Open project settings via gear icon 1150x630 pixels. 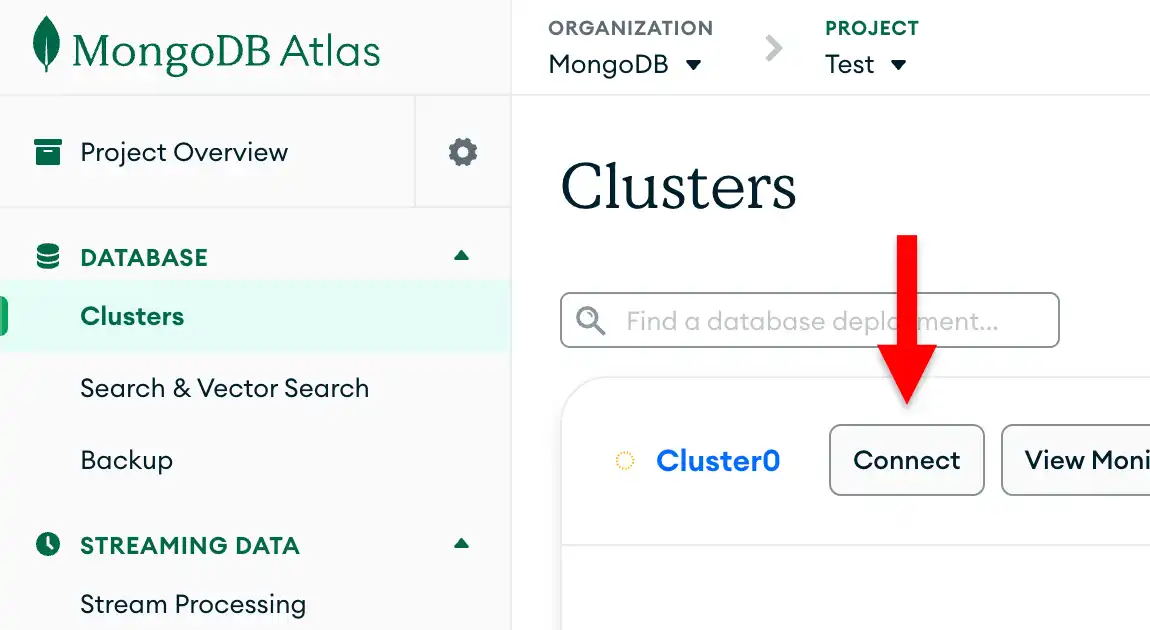click(x=462, y=152)
